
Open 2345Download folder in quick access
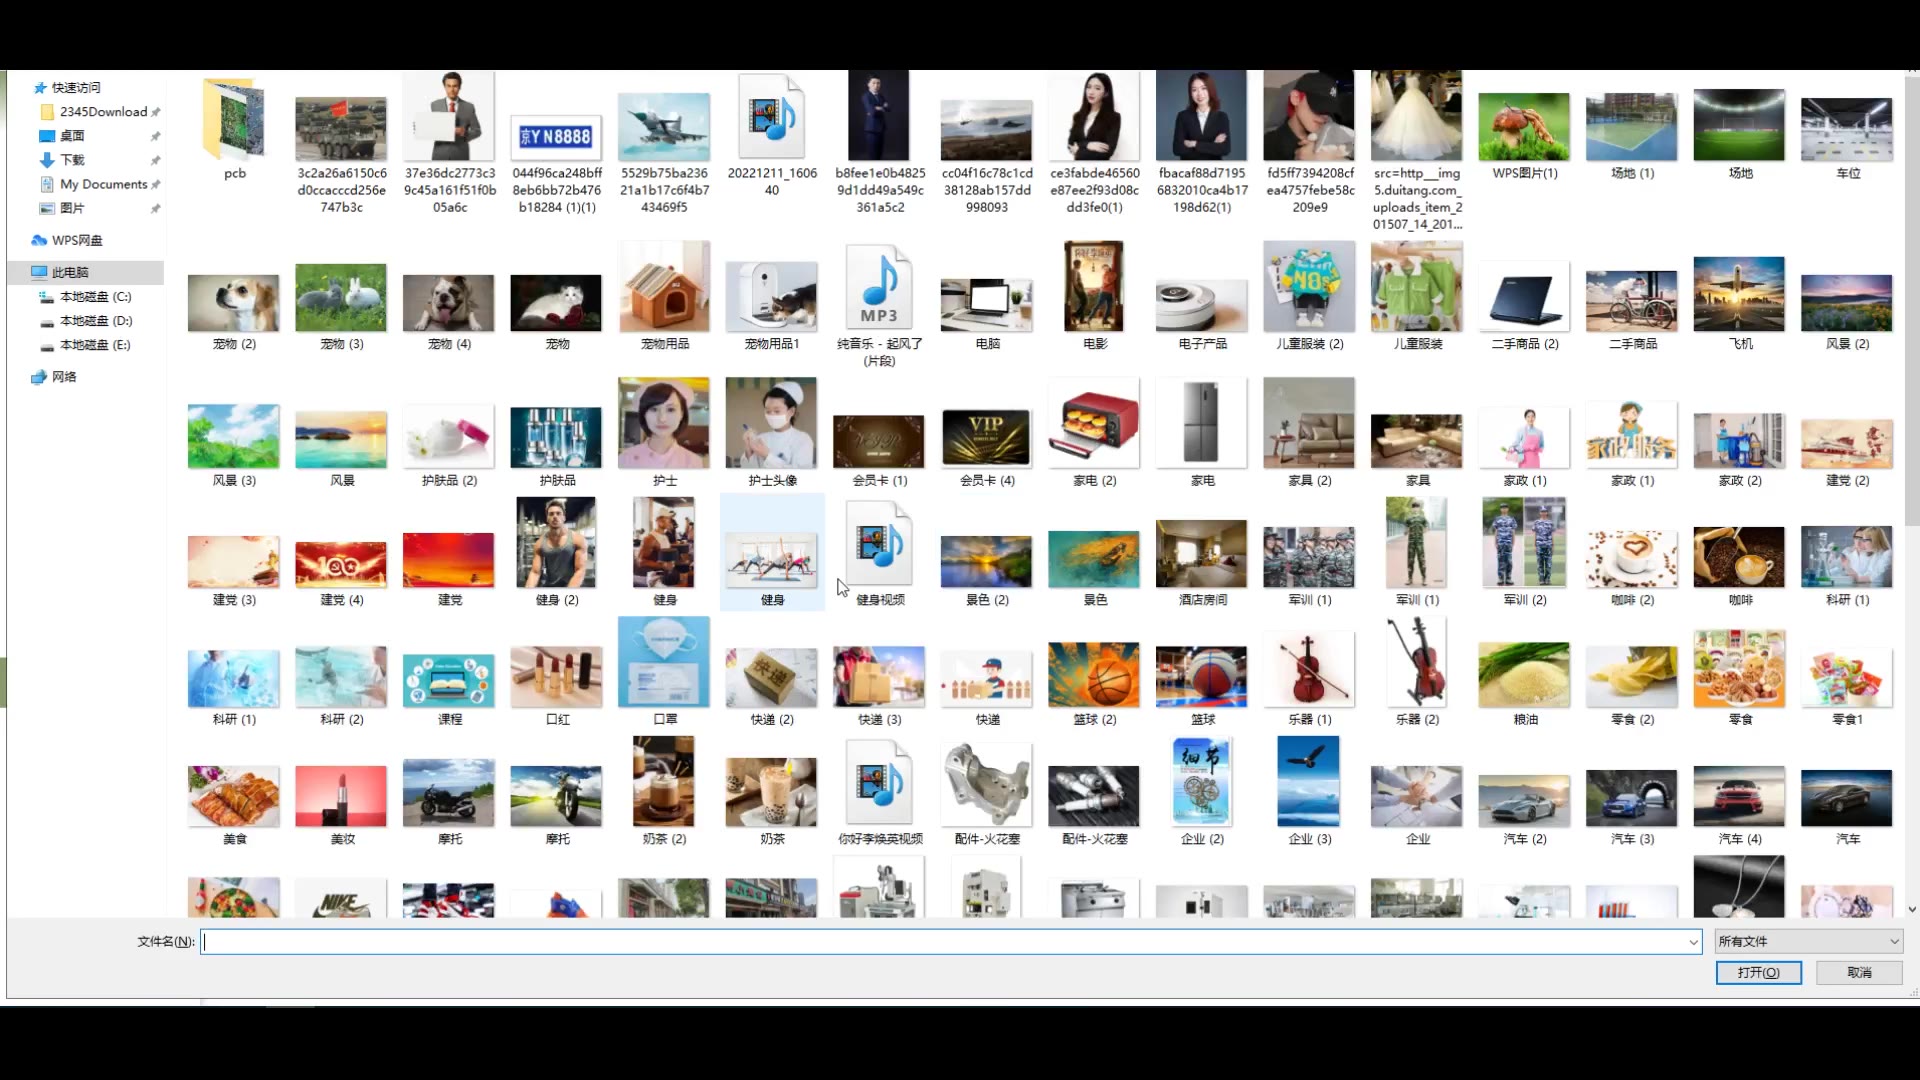click(x=102, y=112)
